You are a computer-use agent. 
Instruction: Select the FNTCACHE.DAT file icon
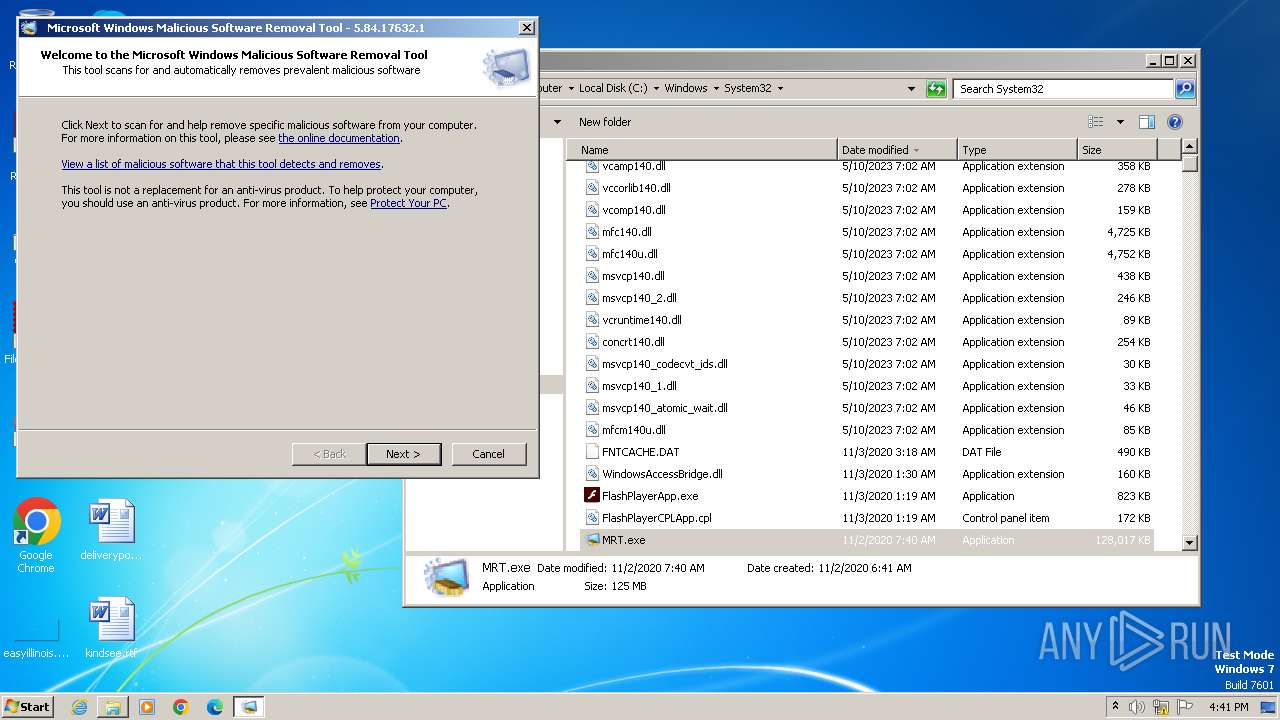[592, 452]
